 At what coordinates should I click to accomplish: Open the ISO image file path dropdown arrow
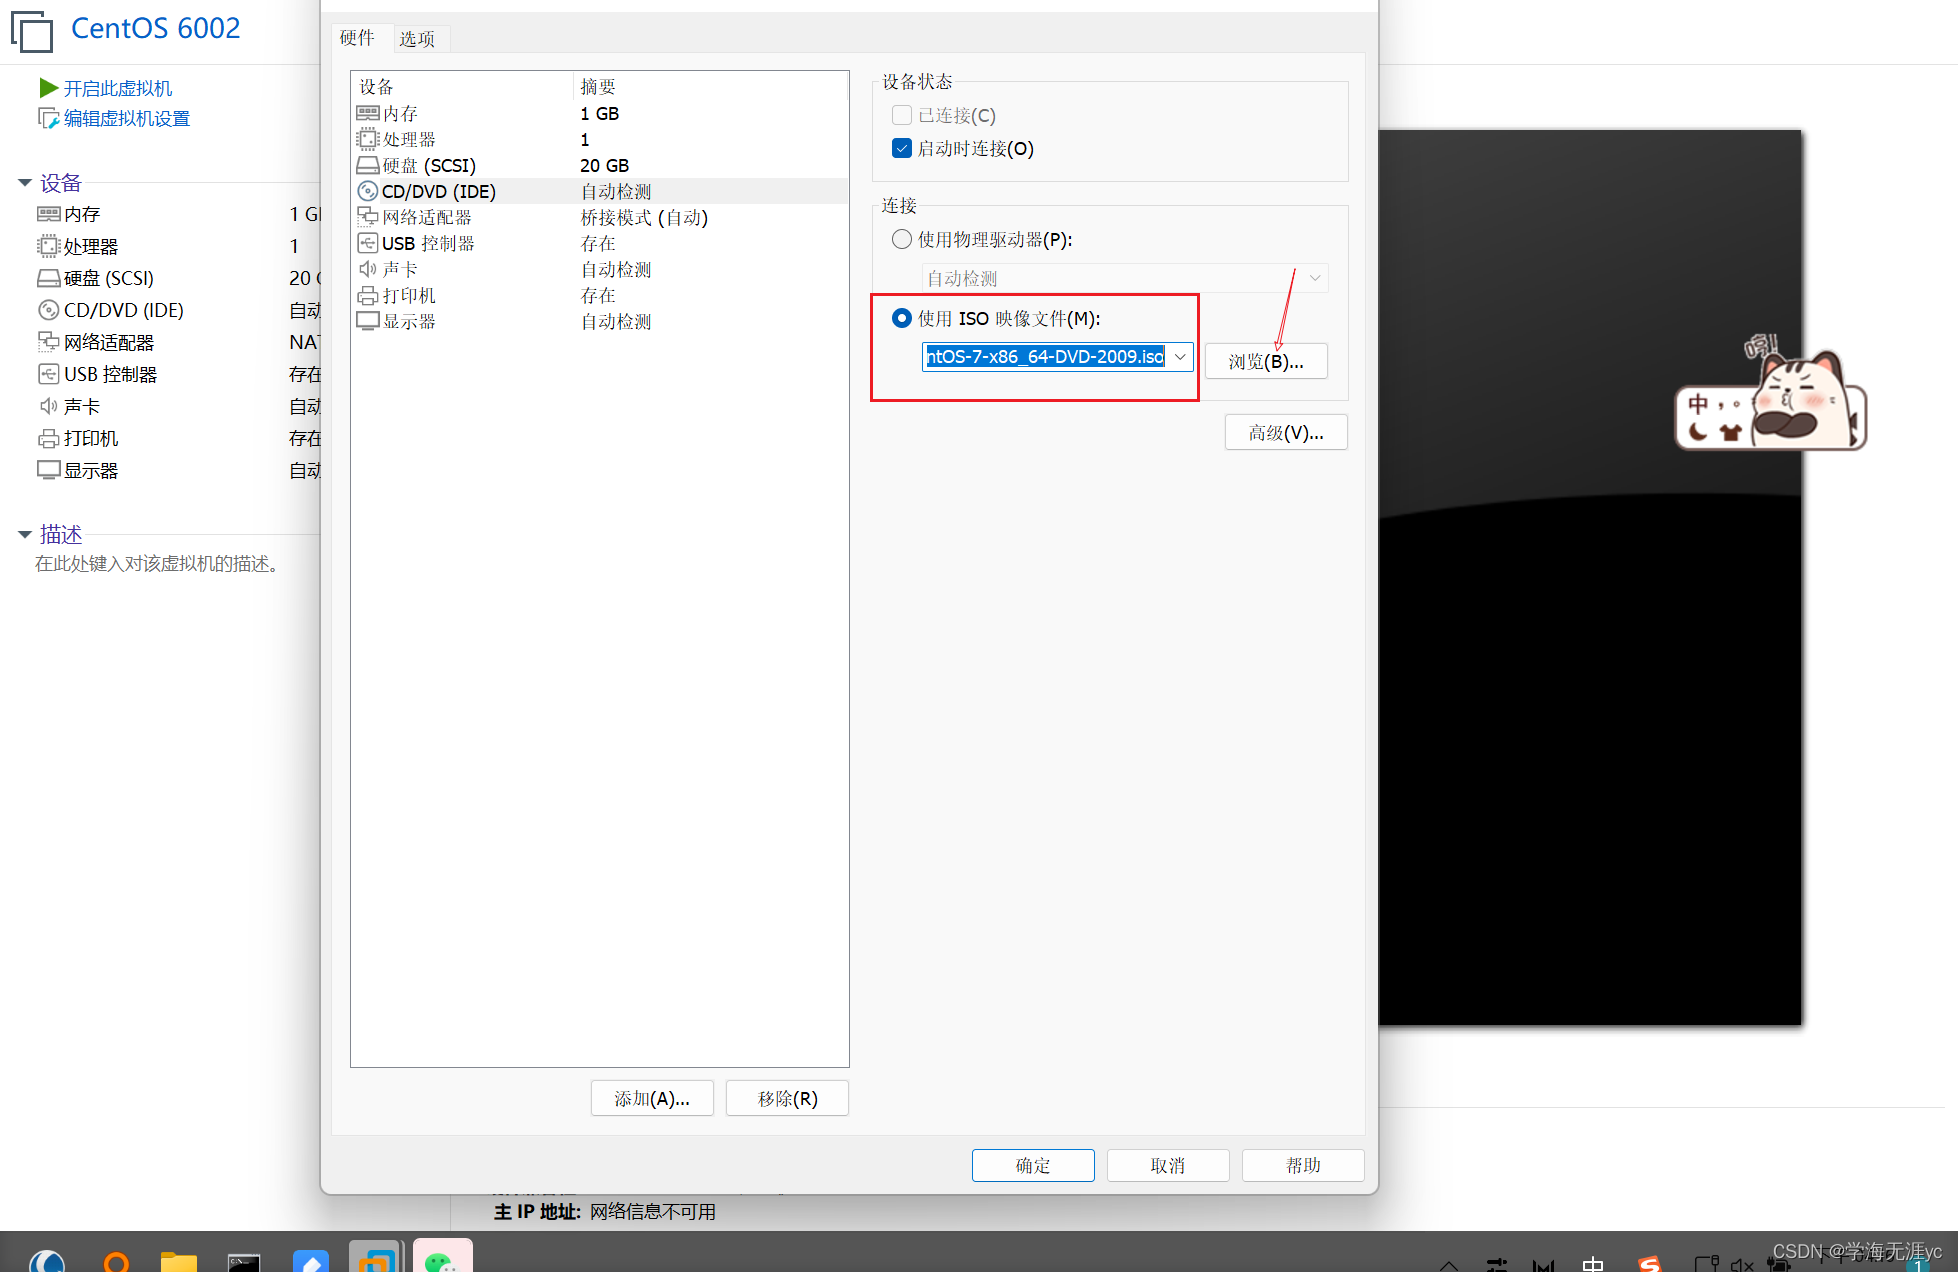pos(1180,357)
